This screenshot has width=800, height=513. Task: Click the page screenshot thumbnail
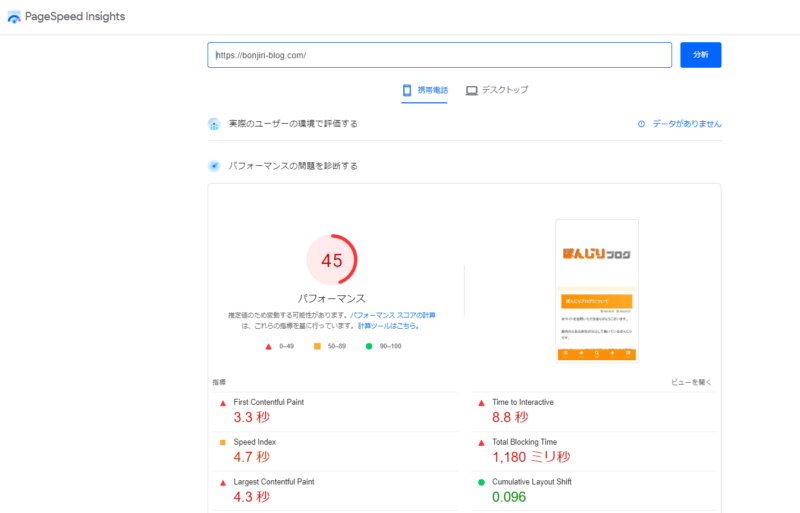[x=597, y=291]
